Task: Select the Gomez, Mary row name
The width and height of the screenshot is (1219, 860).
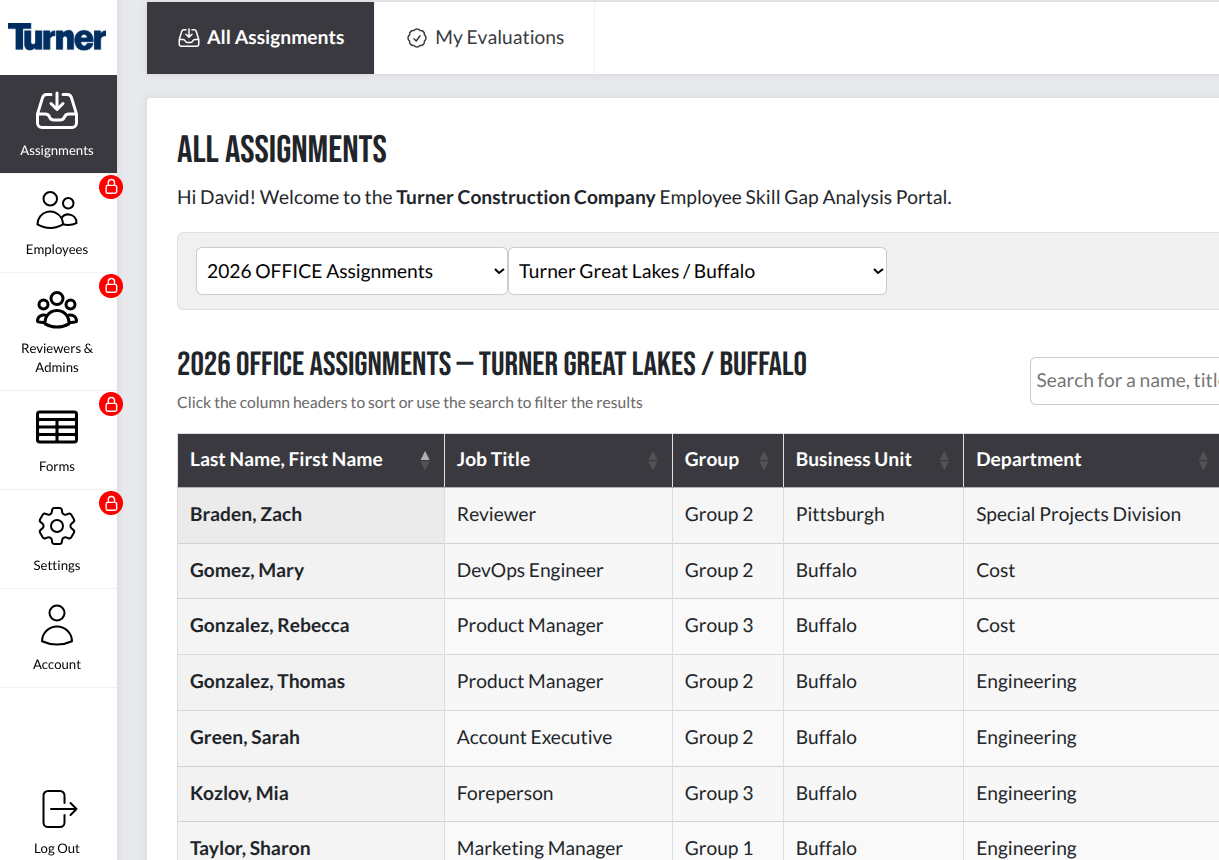Action: (x=247, y=570)
